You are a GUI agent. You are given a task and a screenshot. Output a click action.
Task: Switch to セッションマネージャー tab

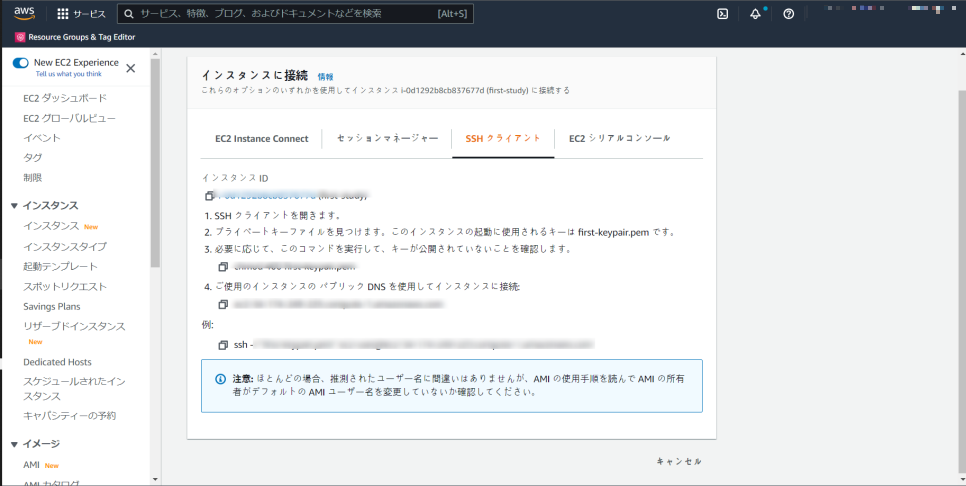[388, 139]
